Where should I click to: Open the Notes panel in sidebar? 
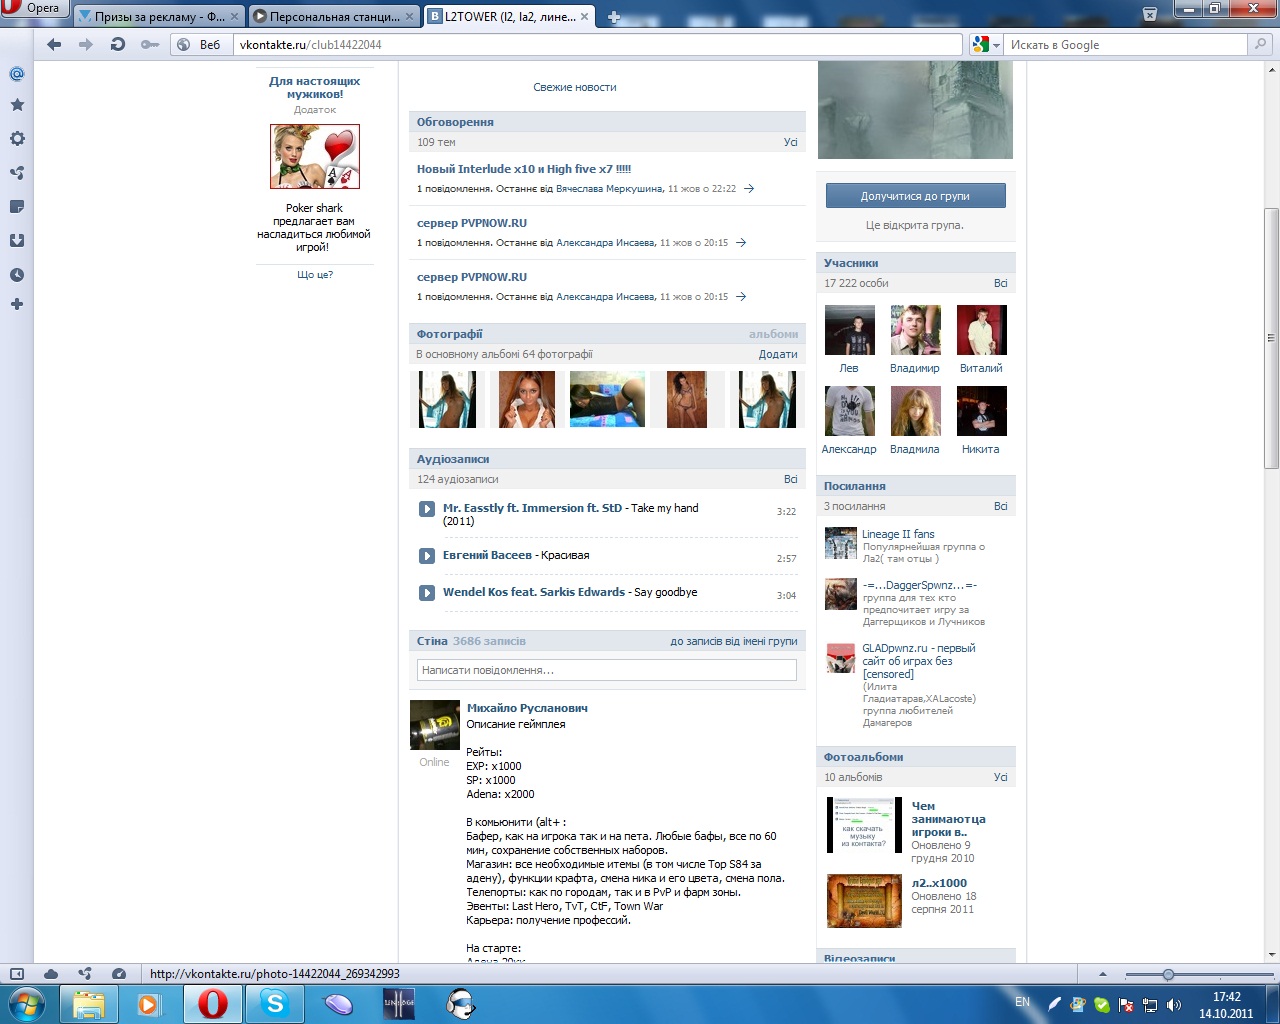(17, 207)
